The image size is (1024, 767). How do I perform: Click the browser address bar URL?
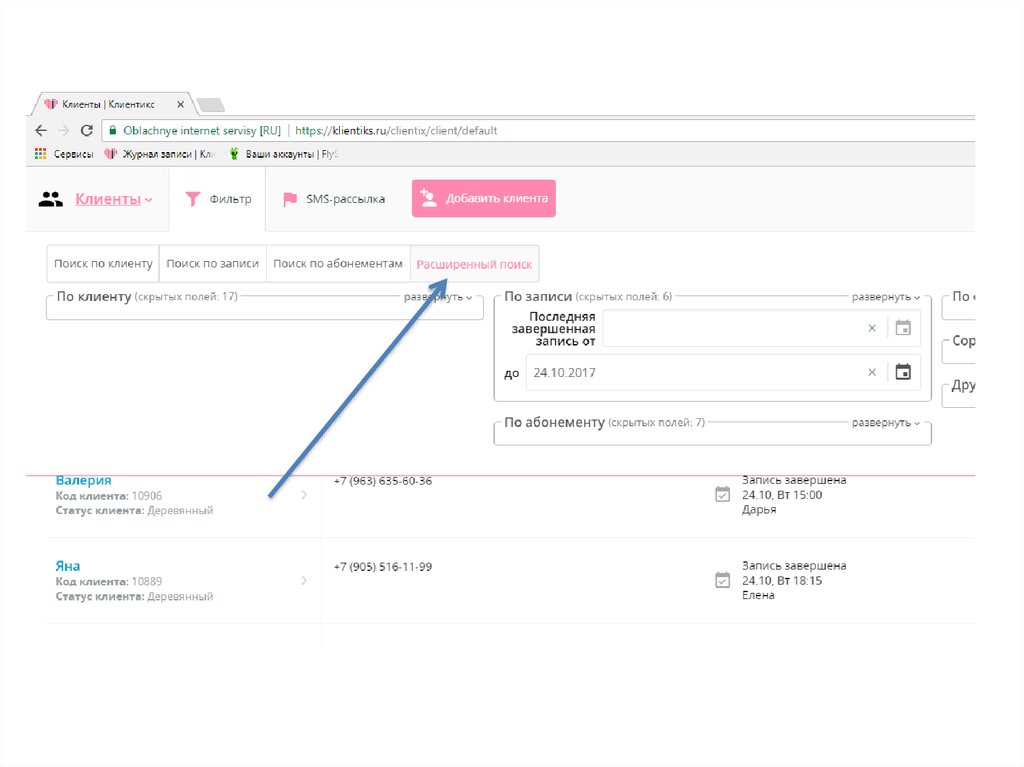[x=396, y=131]
